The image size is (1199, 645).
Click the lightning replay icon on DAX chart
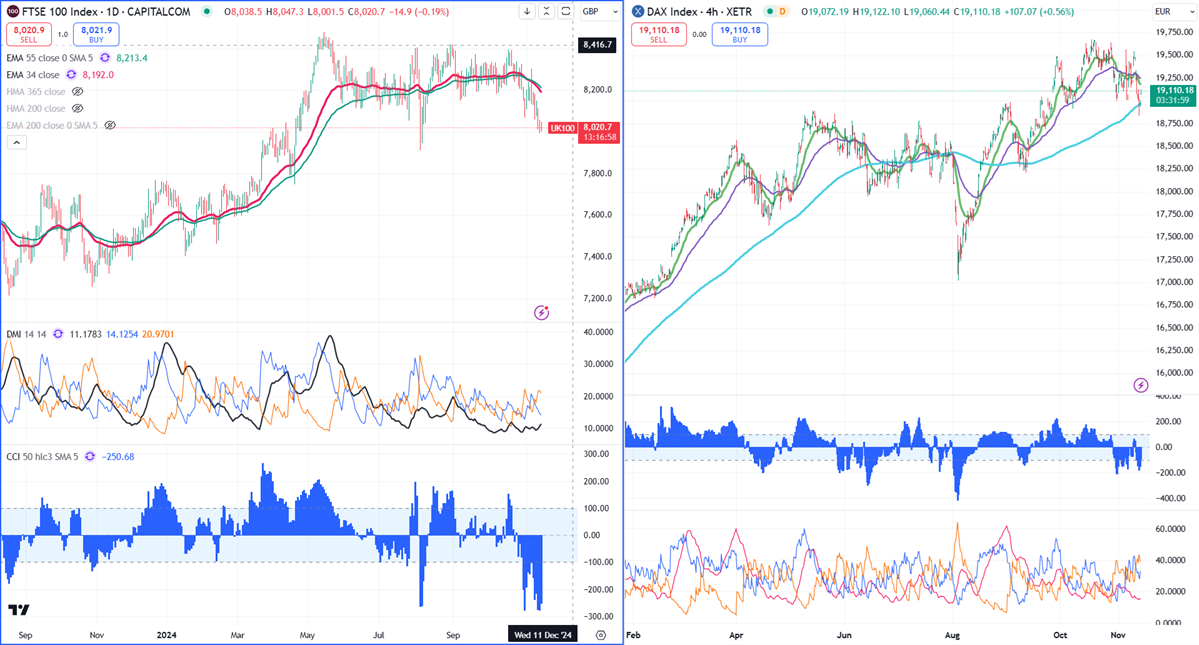(1140, 385)
